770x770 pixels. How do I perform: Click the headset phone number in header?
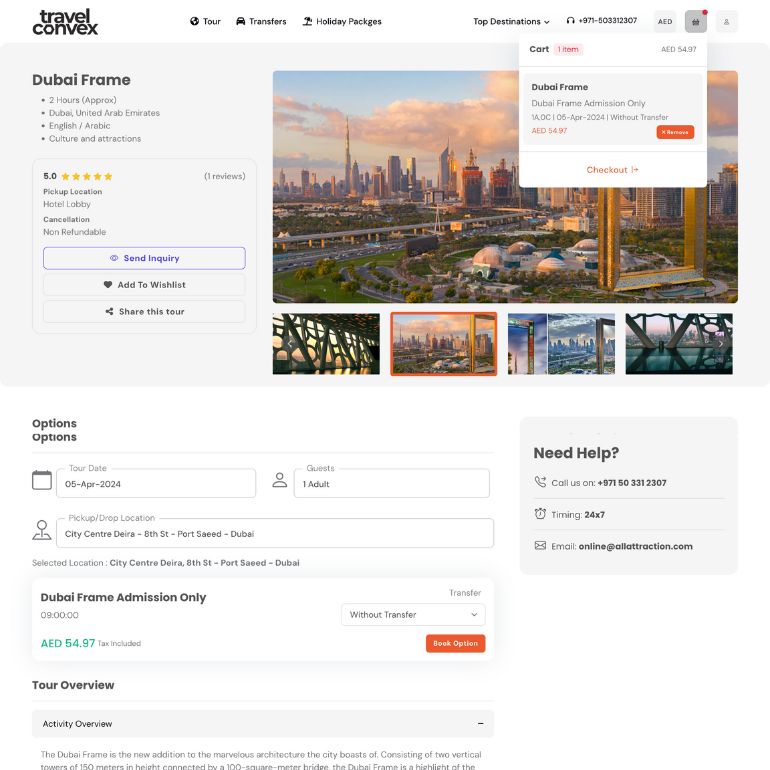tap(602, 21)
